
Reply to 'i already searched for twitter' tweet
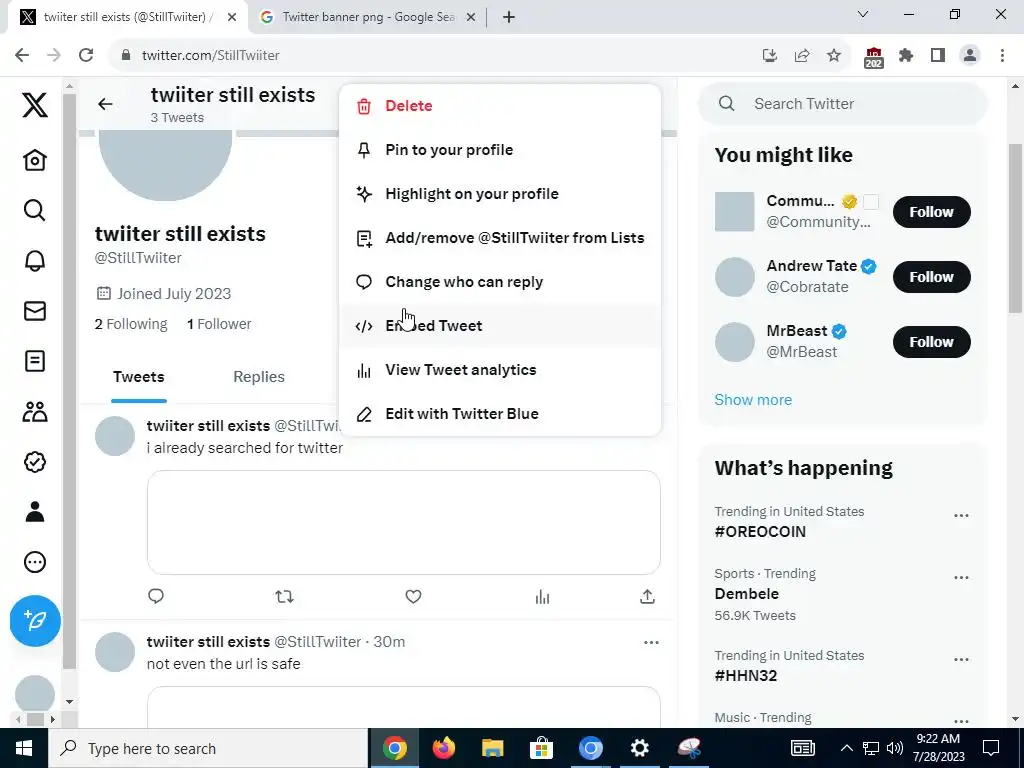(x=155, y=596)
